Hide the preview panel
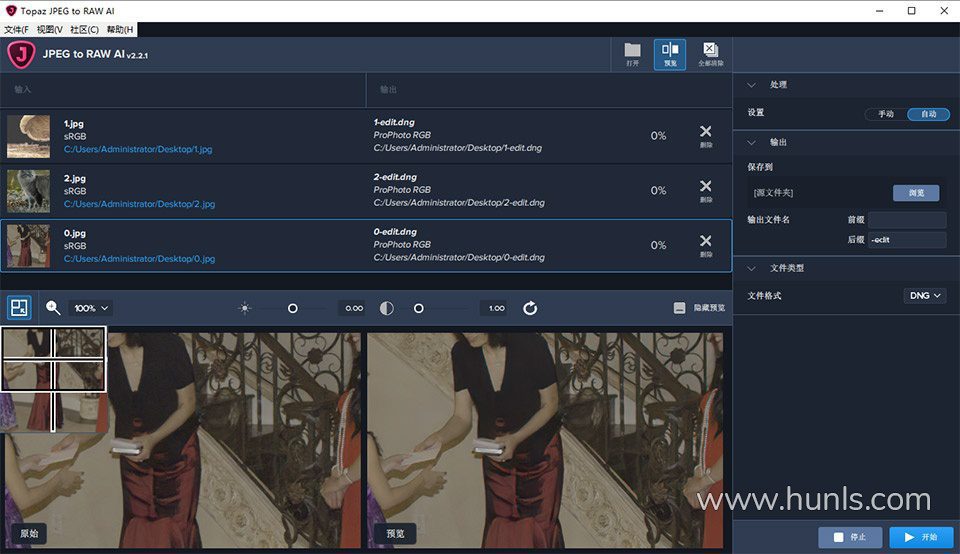Screen dimensions: 960x554 click(699, 308)
